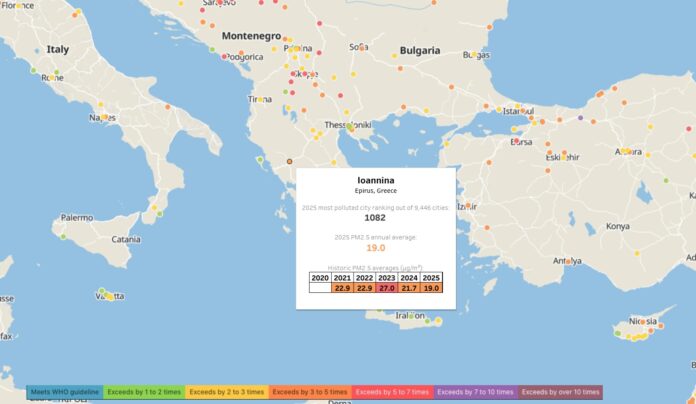Click the orange marker at Antalya

click(568, 262)
